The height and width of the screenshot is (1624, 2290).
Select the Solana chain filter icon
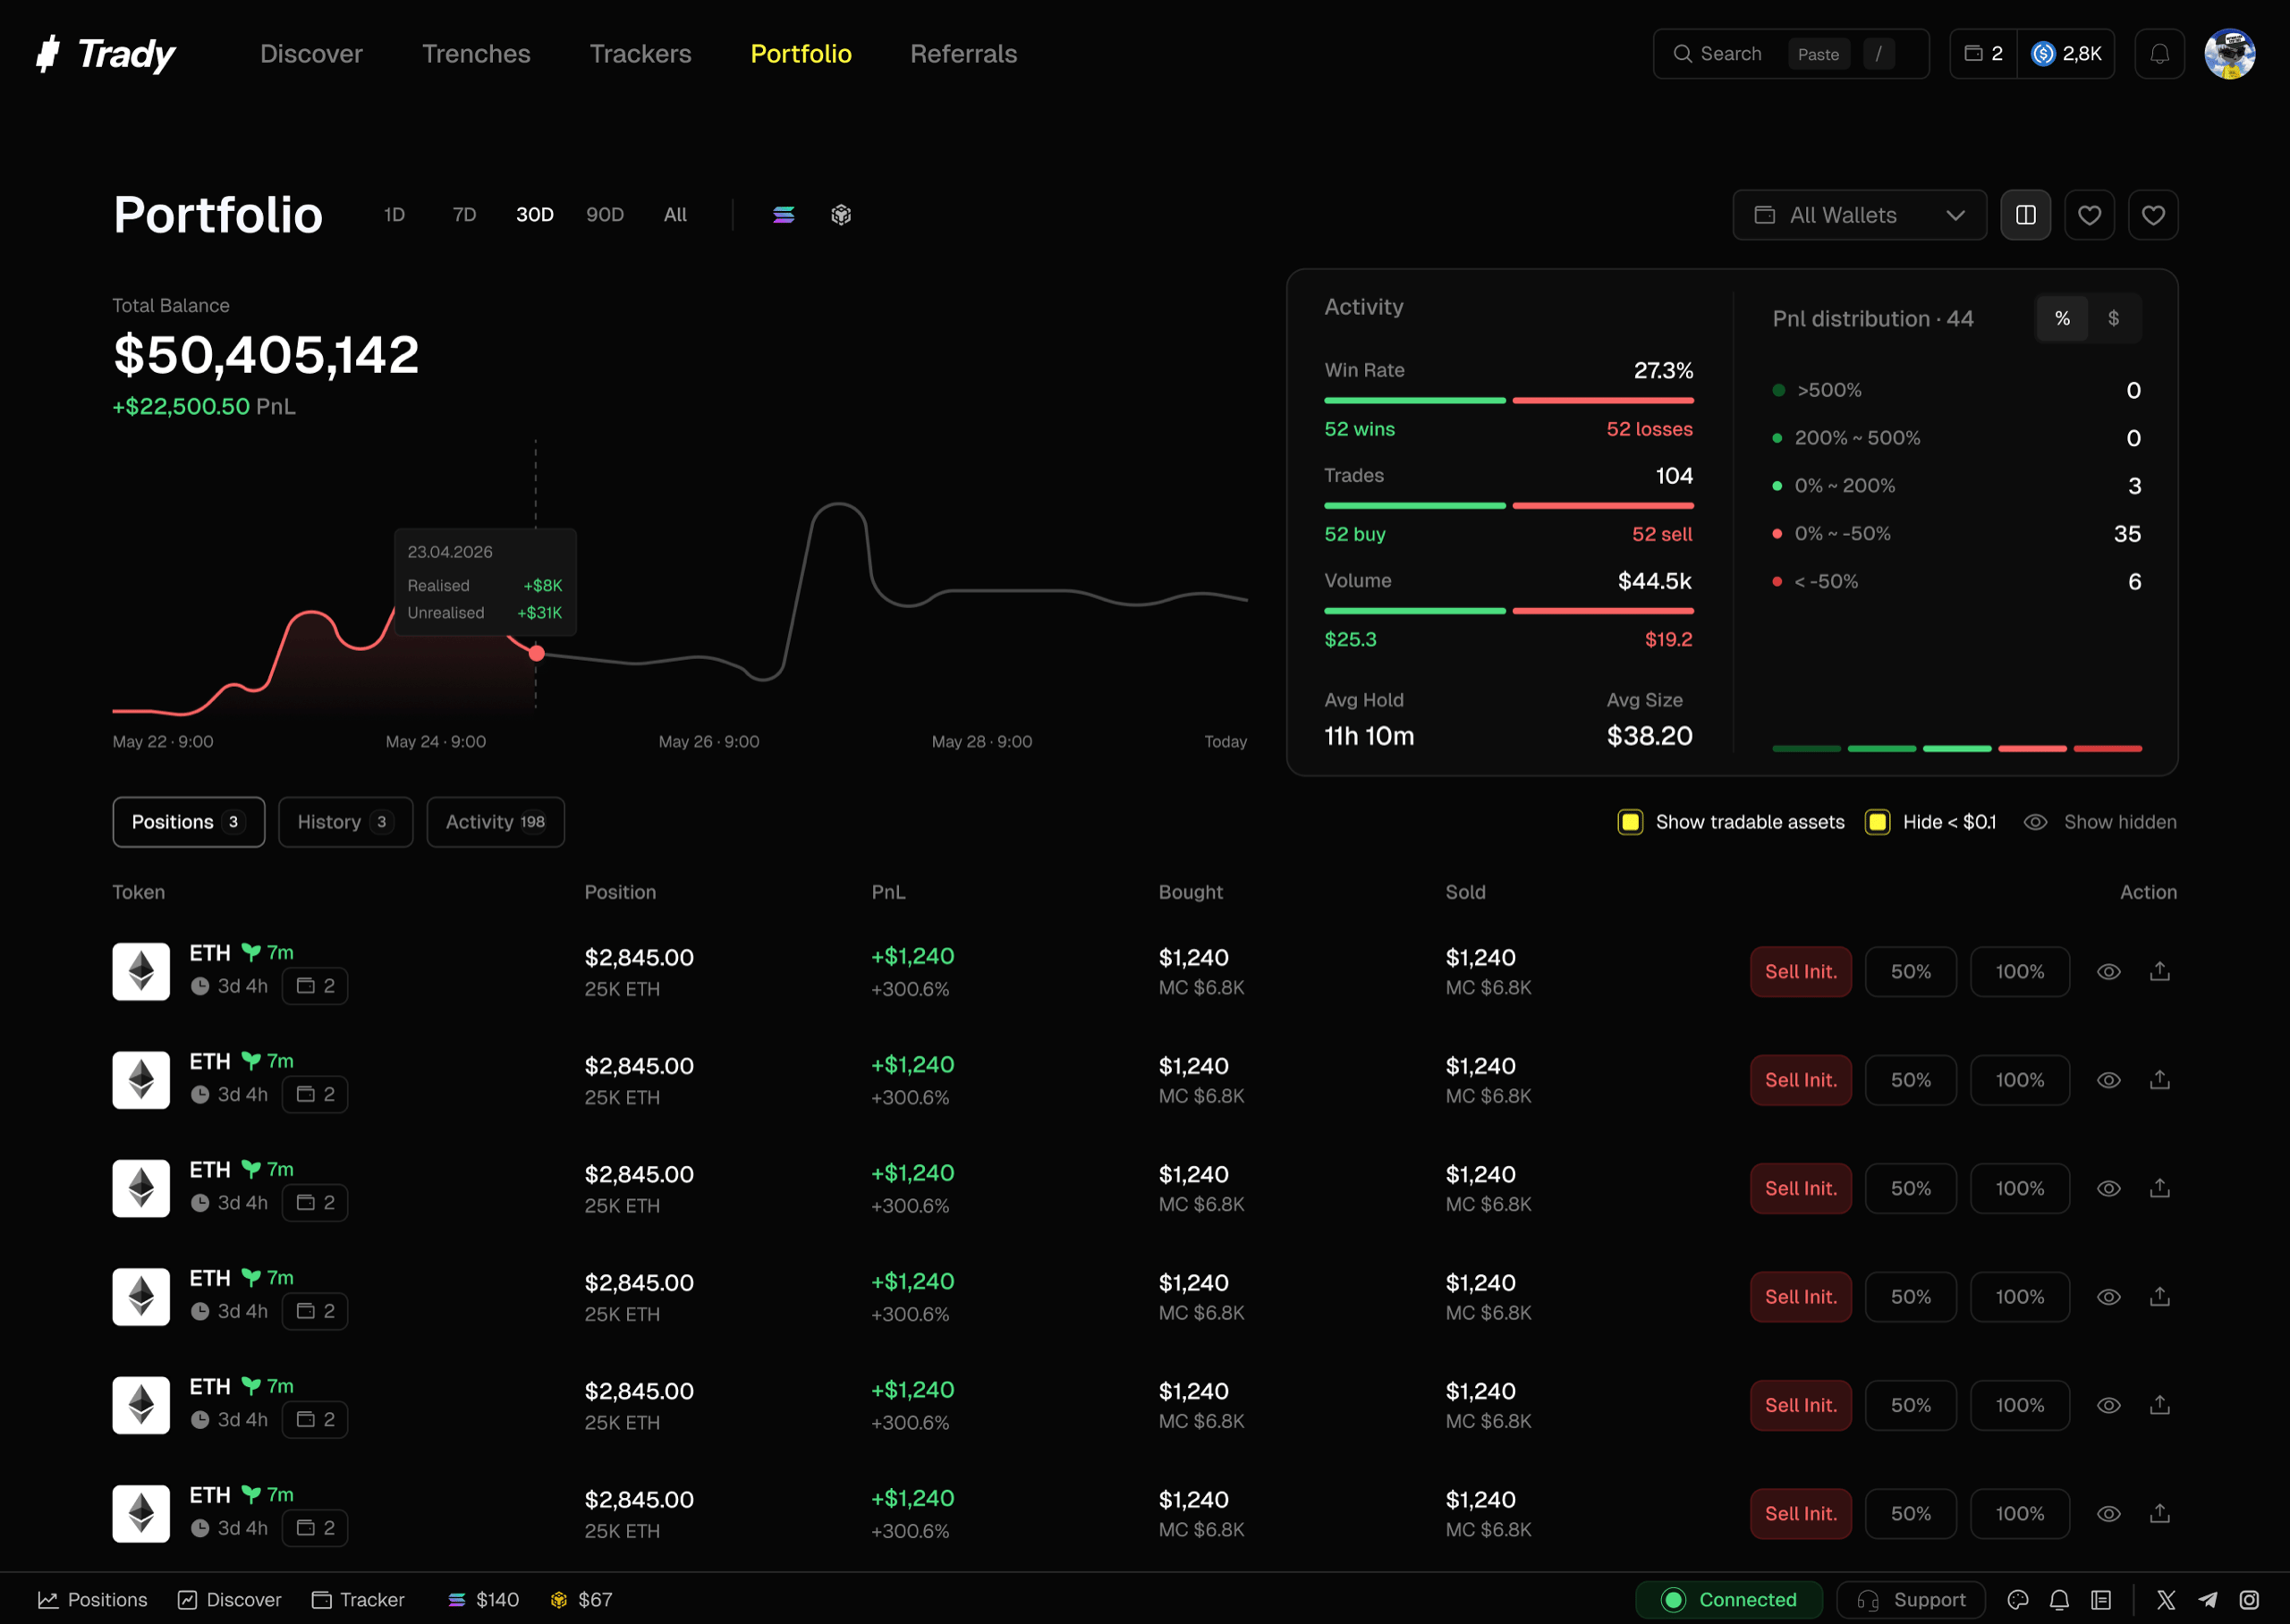coord(783,215)
